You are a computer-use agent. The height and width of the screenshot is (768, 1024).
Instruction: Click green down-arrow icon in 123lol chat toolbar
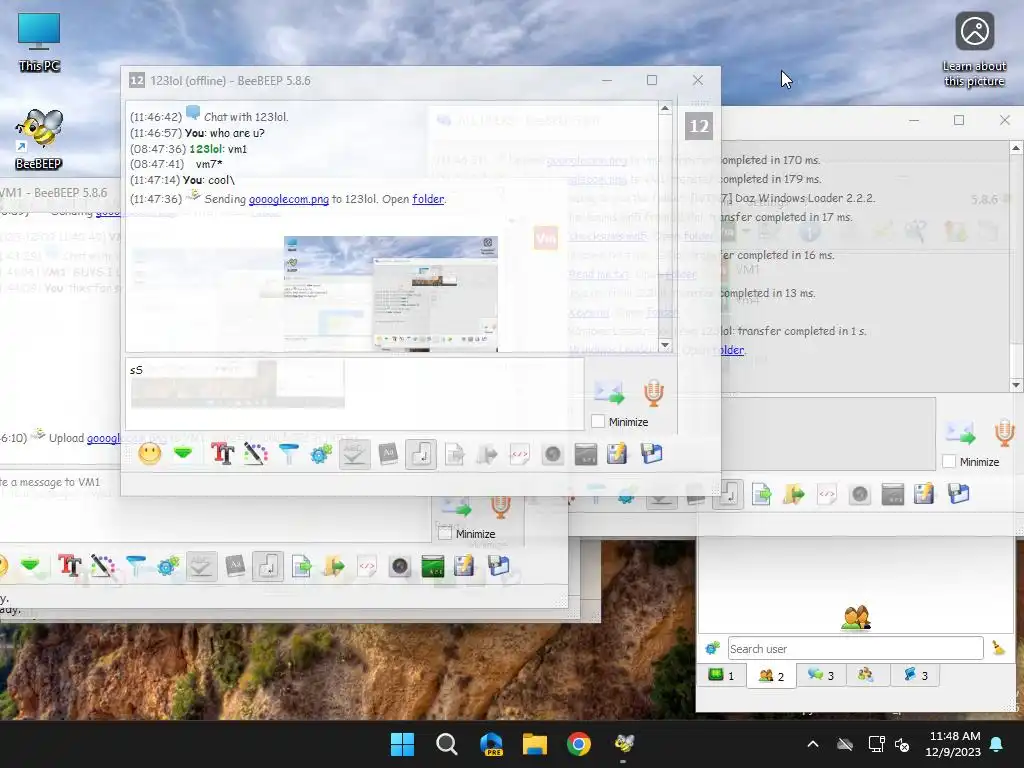pyautogui.click(x=184, y=453)
